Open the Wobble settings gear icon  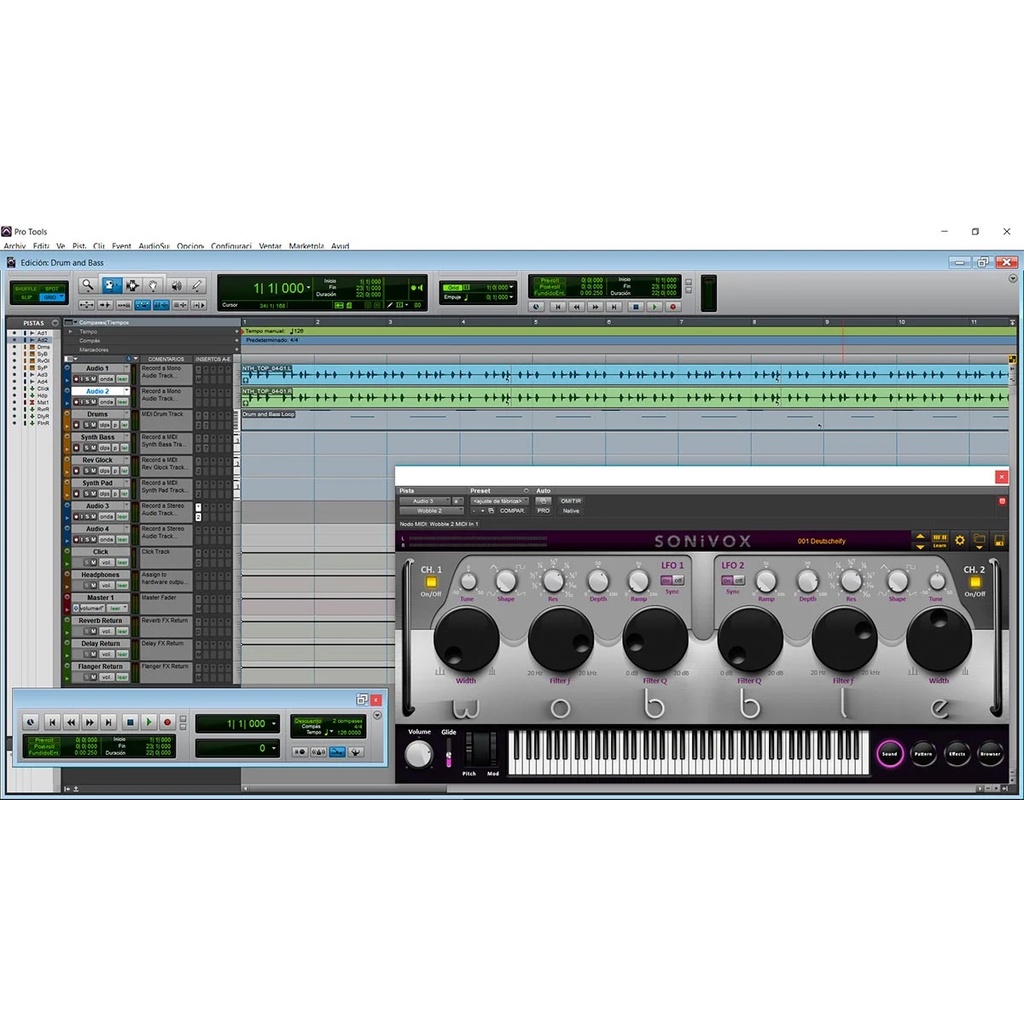tap(959, 540)
